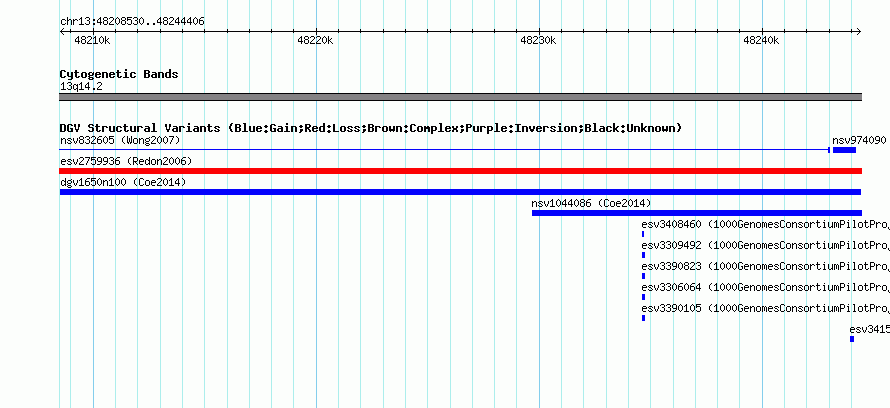Click the right arrowhead of the ruler
Screen dimensions: 890x408
pos(859,32)
